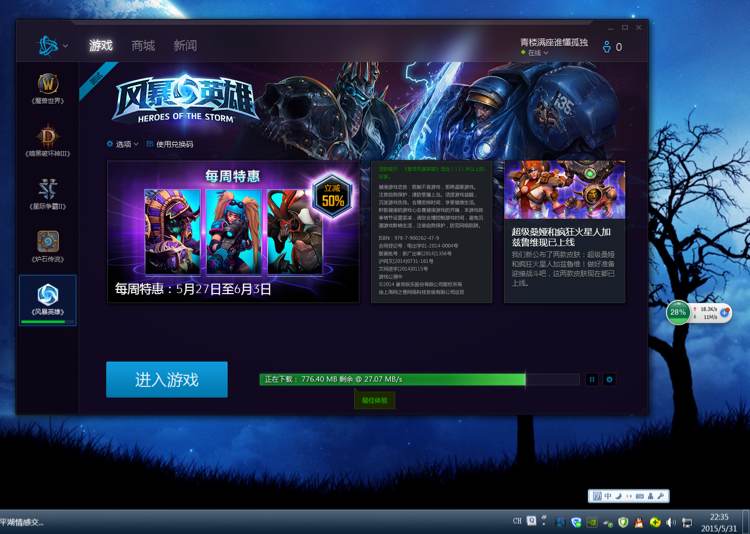Open the Battle.net logo menu
This screenshot has width=750, height=534.
coord(52,46)
